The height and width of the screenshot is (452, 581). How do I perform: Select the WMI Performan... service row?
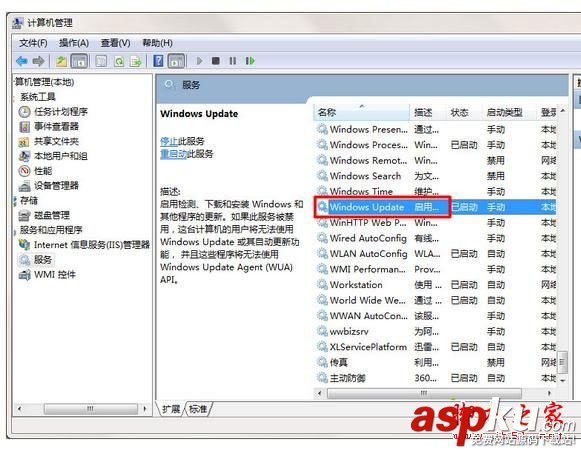coord(436,269)
